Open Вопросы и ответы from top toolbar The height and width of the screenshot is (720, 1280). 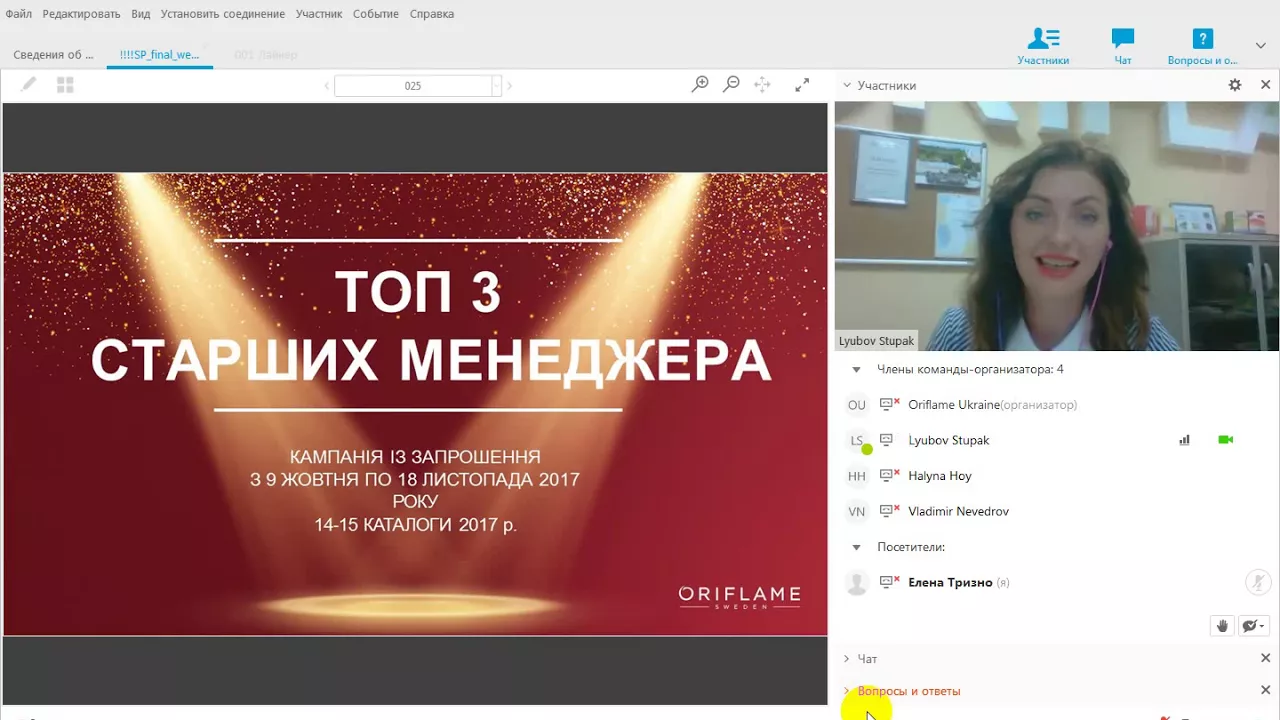click(1203, 47)
